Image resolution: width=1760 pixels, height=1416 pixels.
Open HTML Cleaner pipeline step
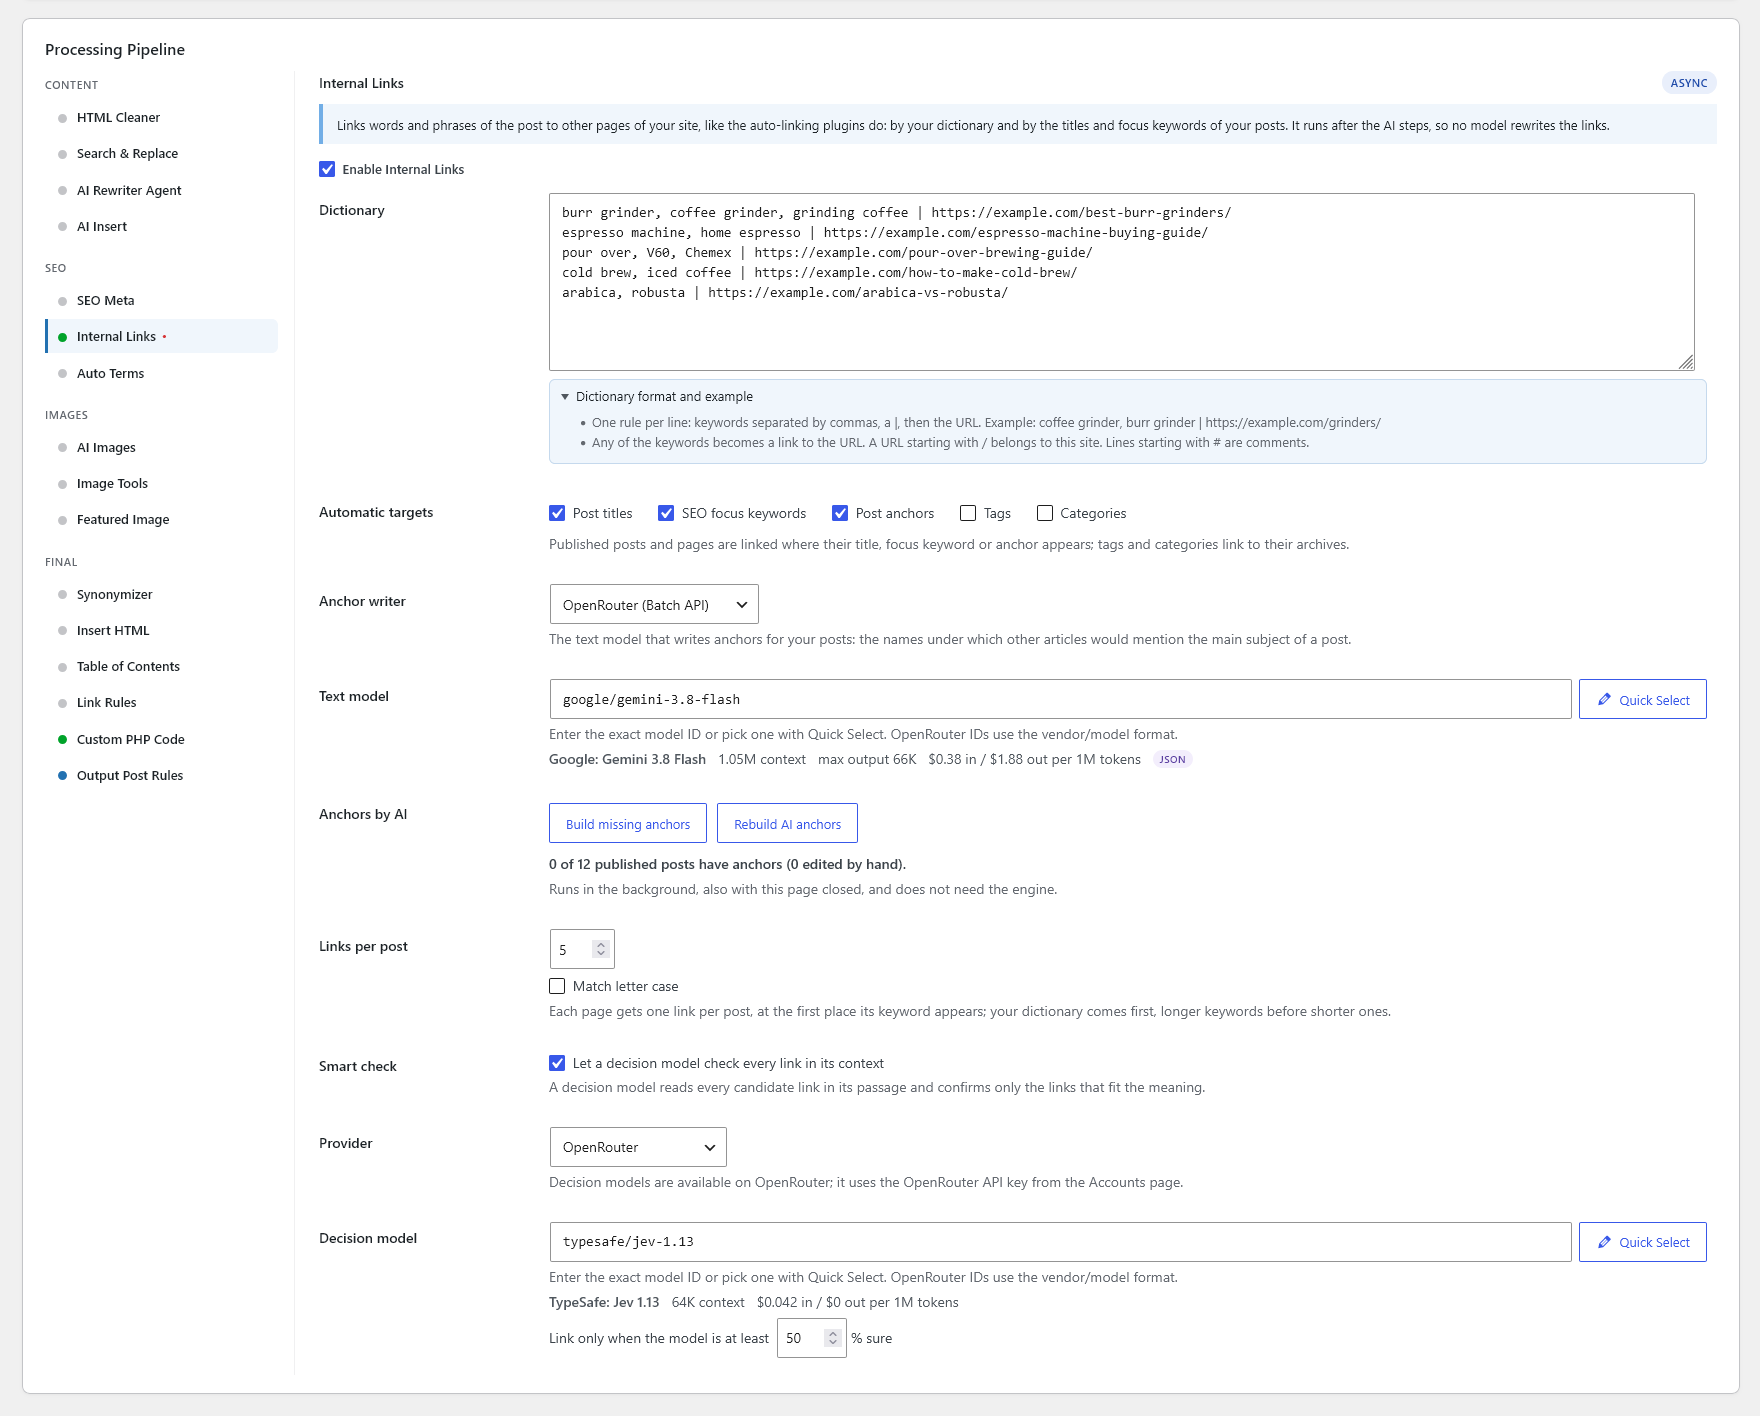click(x=118, y=118)
